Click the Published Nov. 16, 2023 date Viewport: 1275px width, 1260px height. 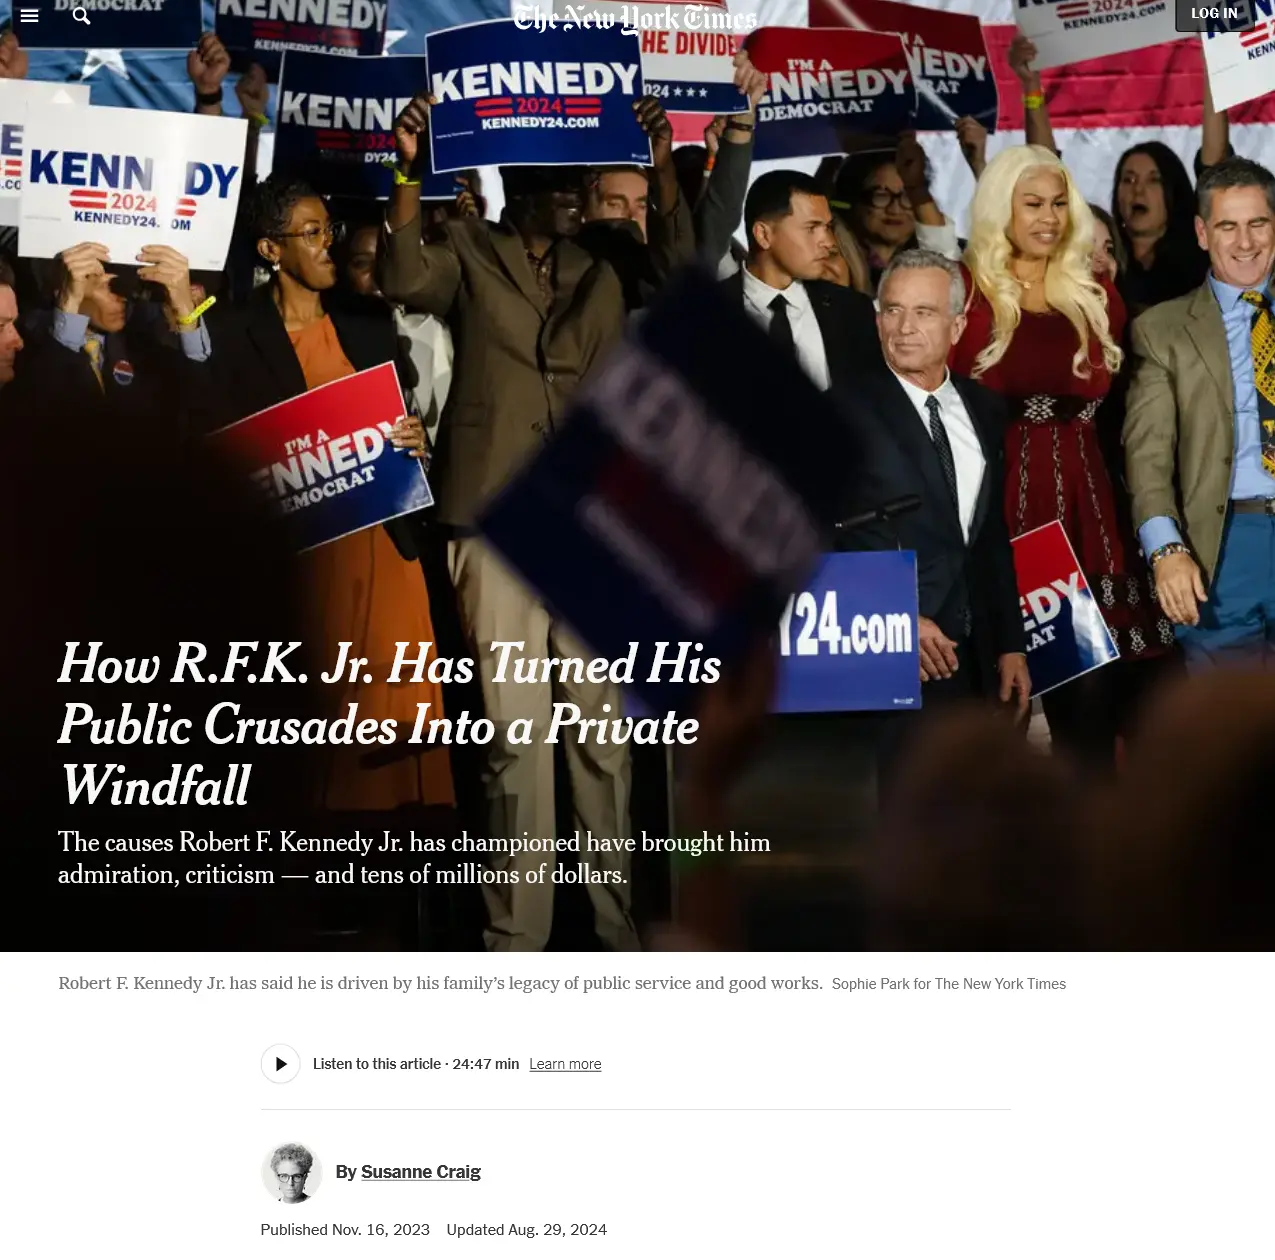345,1230
